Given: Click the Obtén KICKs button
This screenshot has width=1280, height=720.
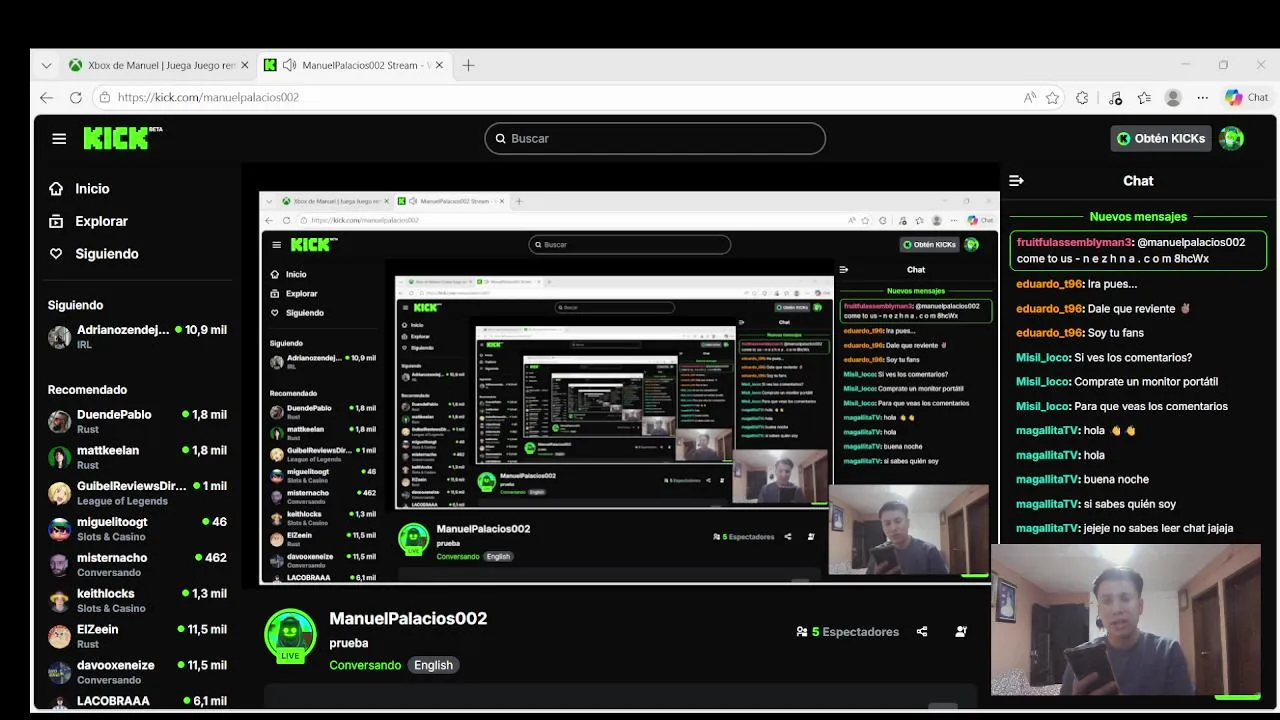Looking at the screenshot, I should [x=1161, y=138].
